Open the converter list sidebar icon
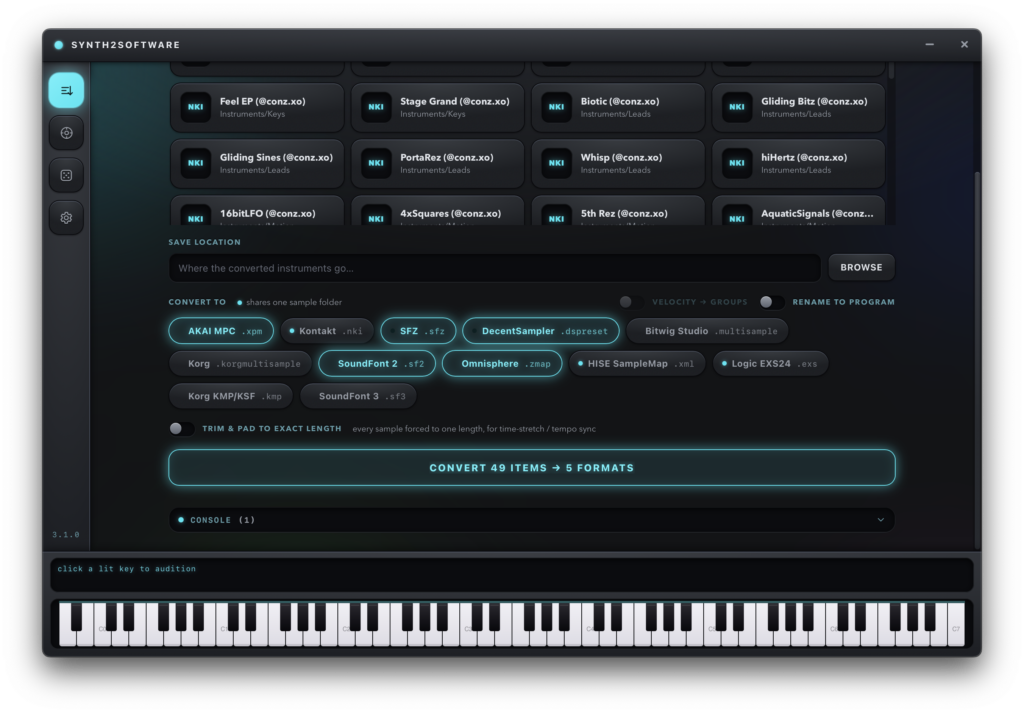This screenshot has width=1024, height=713. [x=66, y=90]
